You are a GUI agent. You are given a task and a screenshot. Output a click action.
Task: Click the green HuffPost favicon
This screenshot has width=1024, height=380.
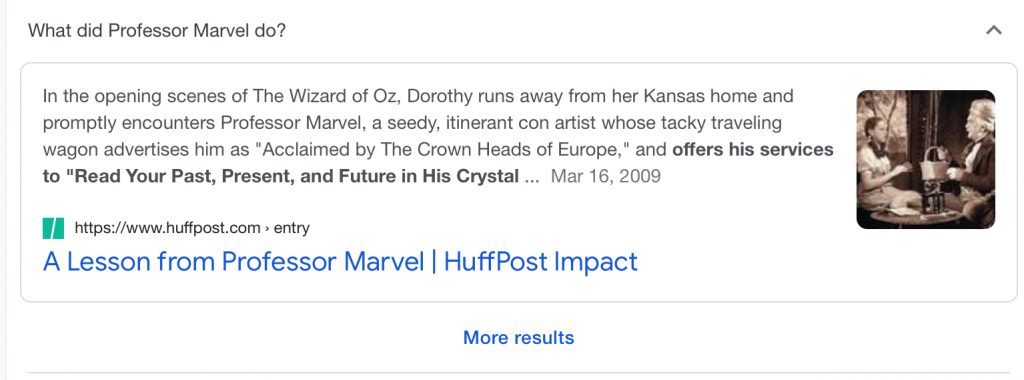click(54, 228)
